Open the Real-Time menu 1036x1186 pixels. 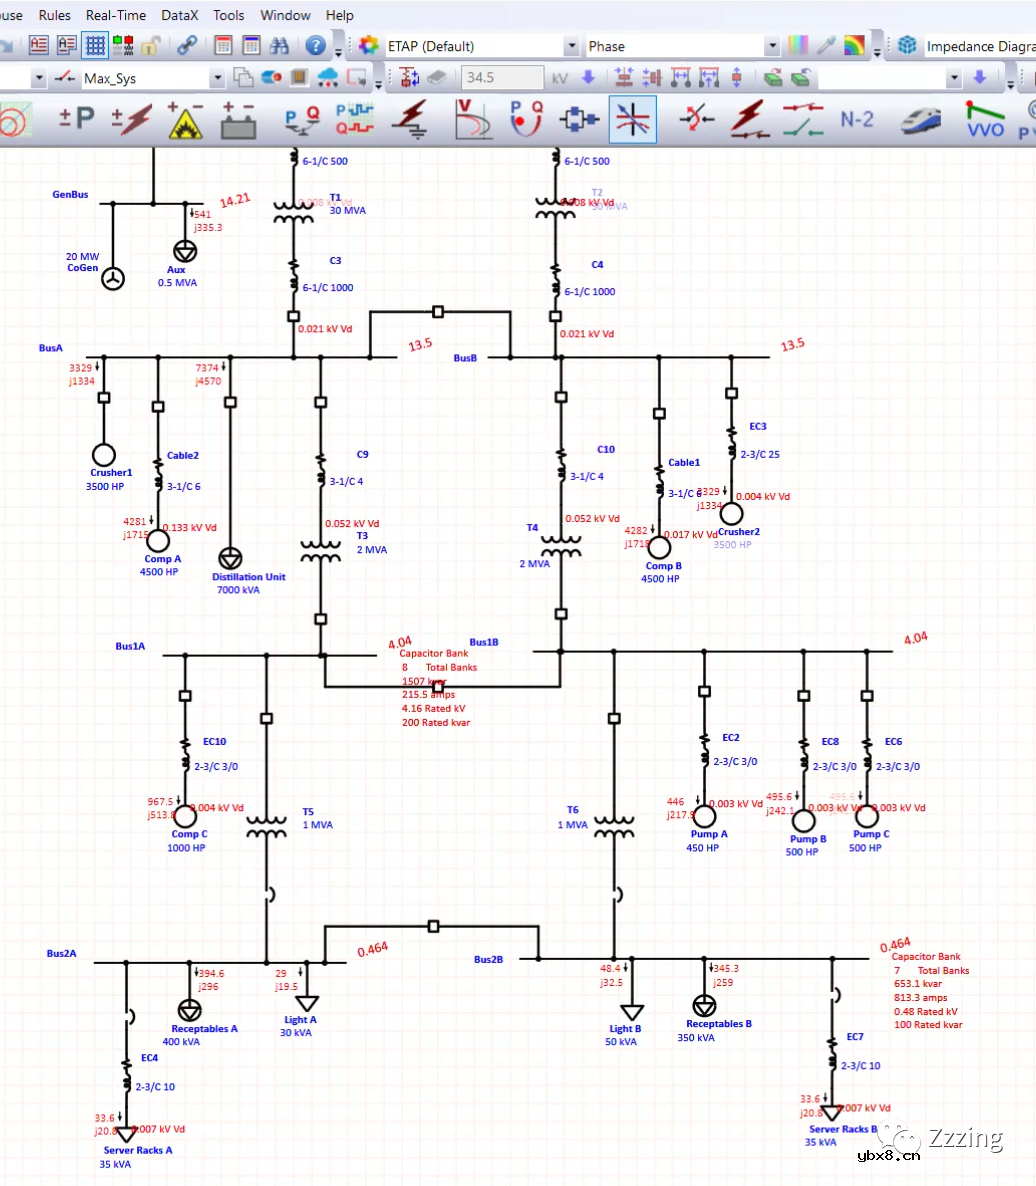[x=115, y=15]
